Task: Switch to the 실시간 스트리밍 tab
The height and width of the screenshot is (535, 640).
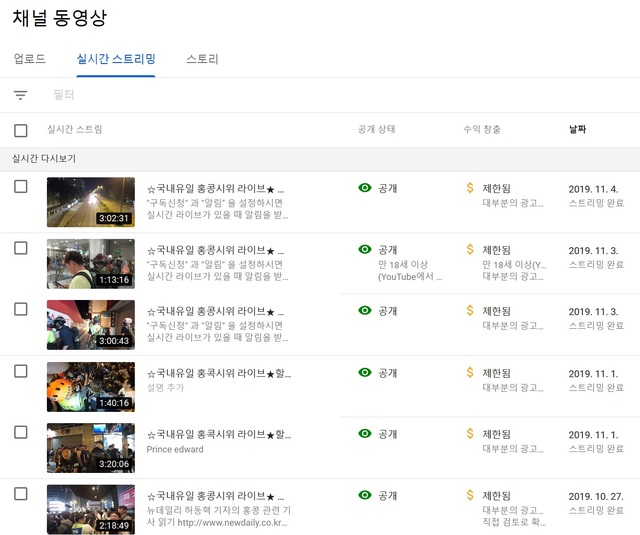Action: coord(116,59)
